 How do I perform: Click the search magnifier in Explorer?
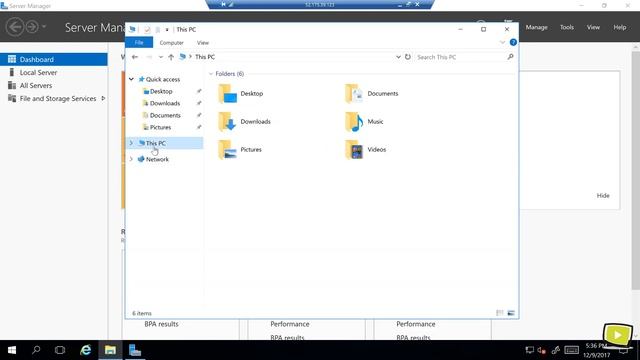tap(510, 57)
